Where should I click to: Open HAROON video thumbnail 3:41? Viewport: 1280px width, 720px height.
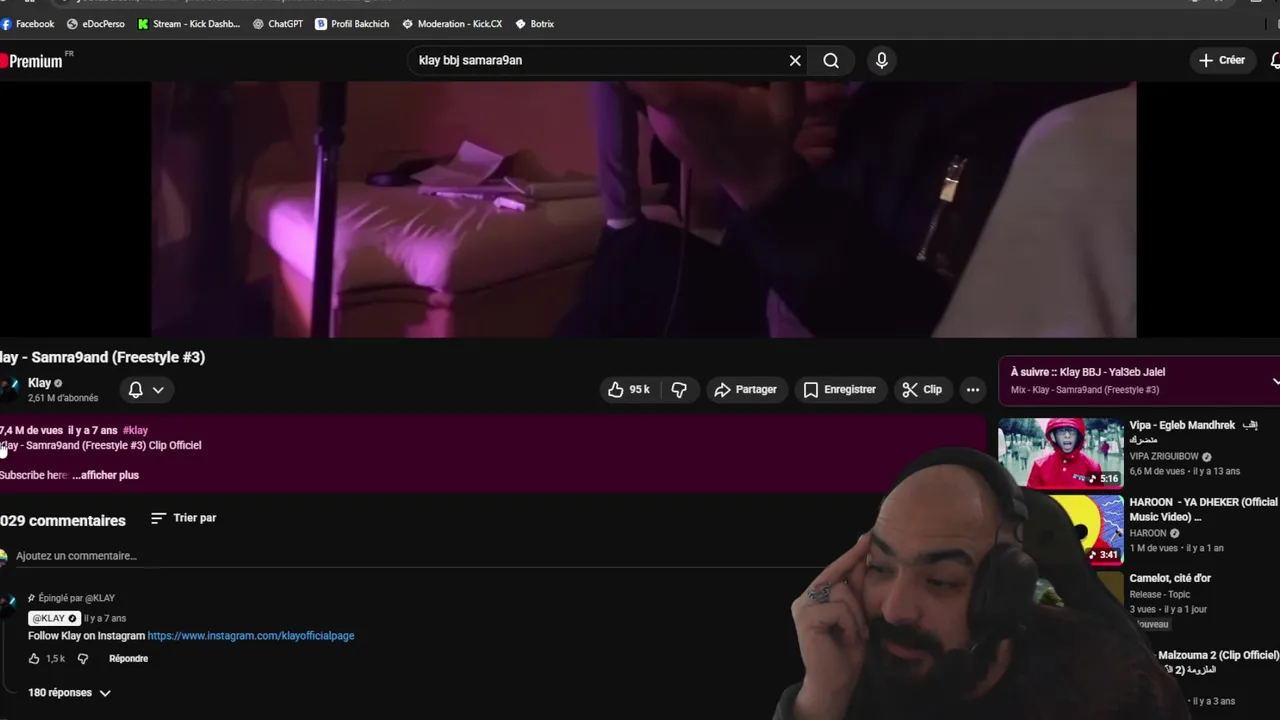pyautogui.click(x=1061, y=529)
